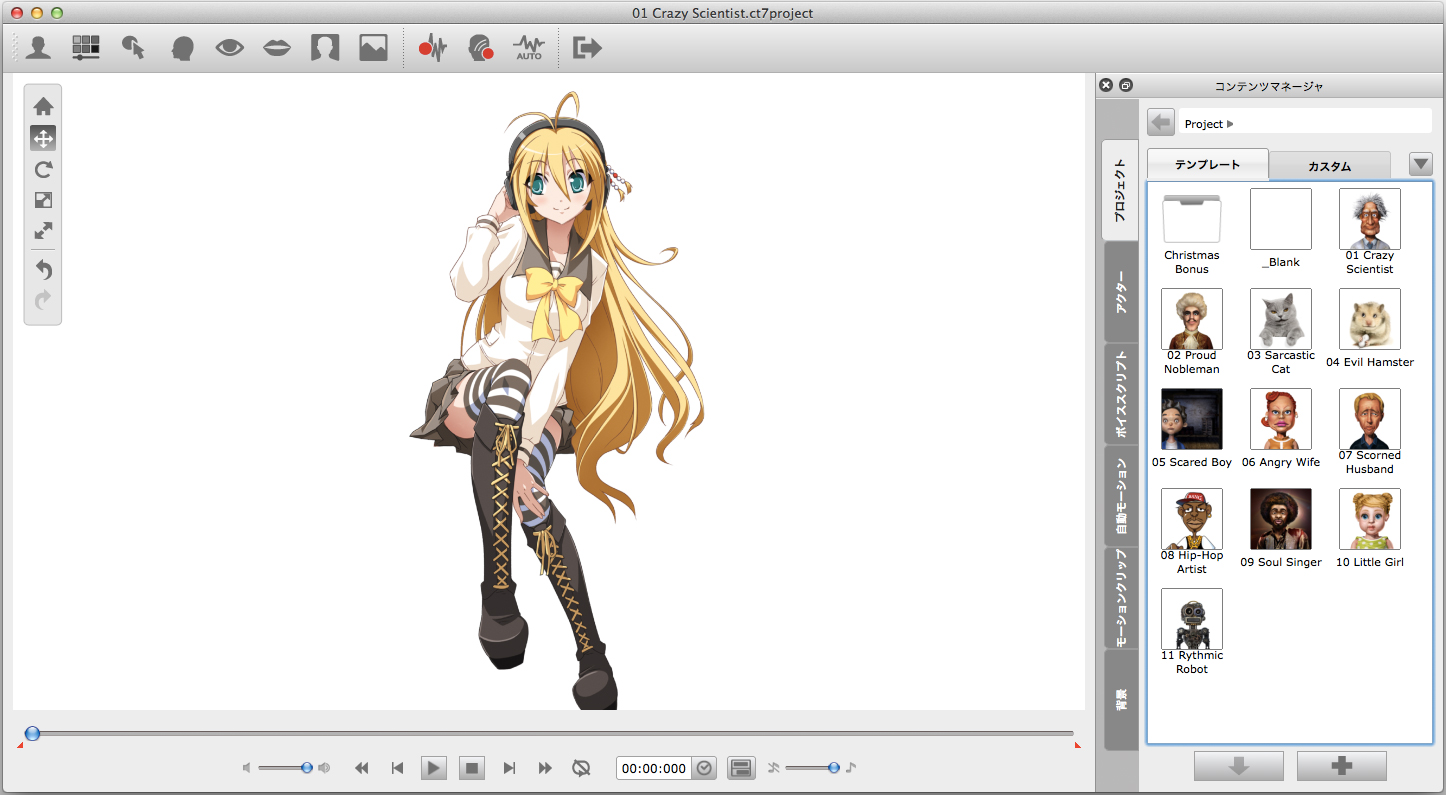Open the プロジェクト side tab
Screen dimensions: 1446x795
[1120, 190]
